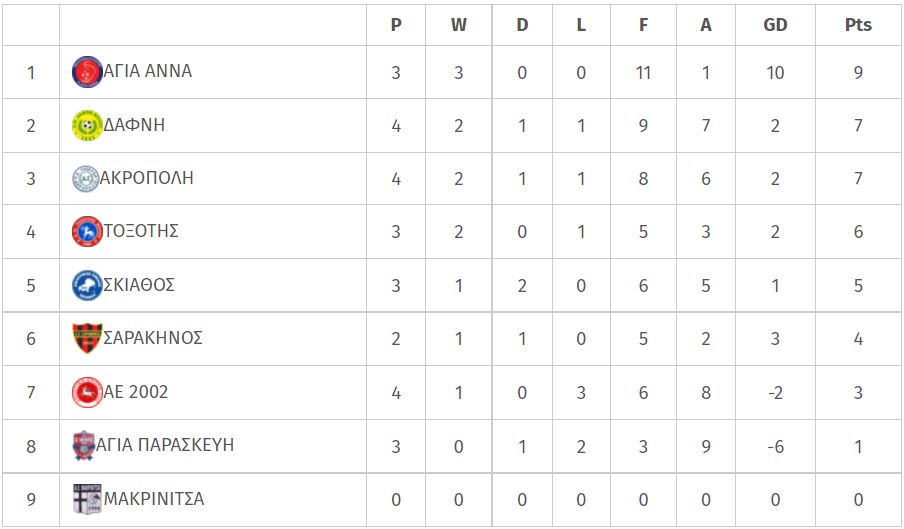Click the GD column header

tap(775, 25)
